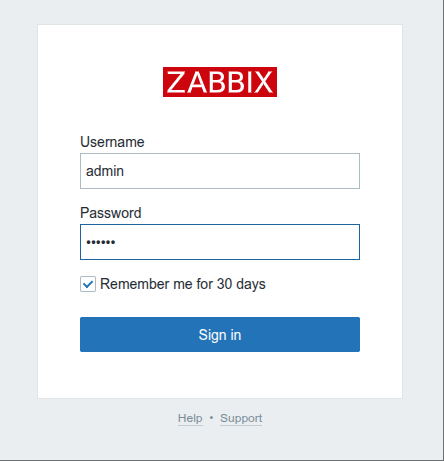Click the Username label above the field

[112, 142]
